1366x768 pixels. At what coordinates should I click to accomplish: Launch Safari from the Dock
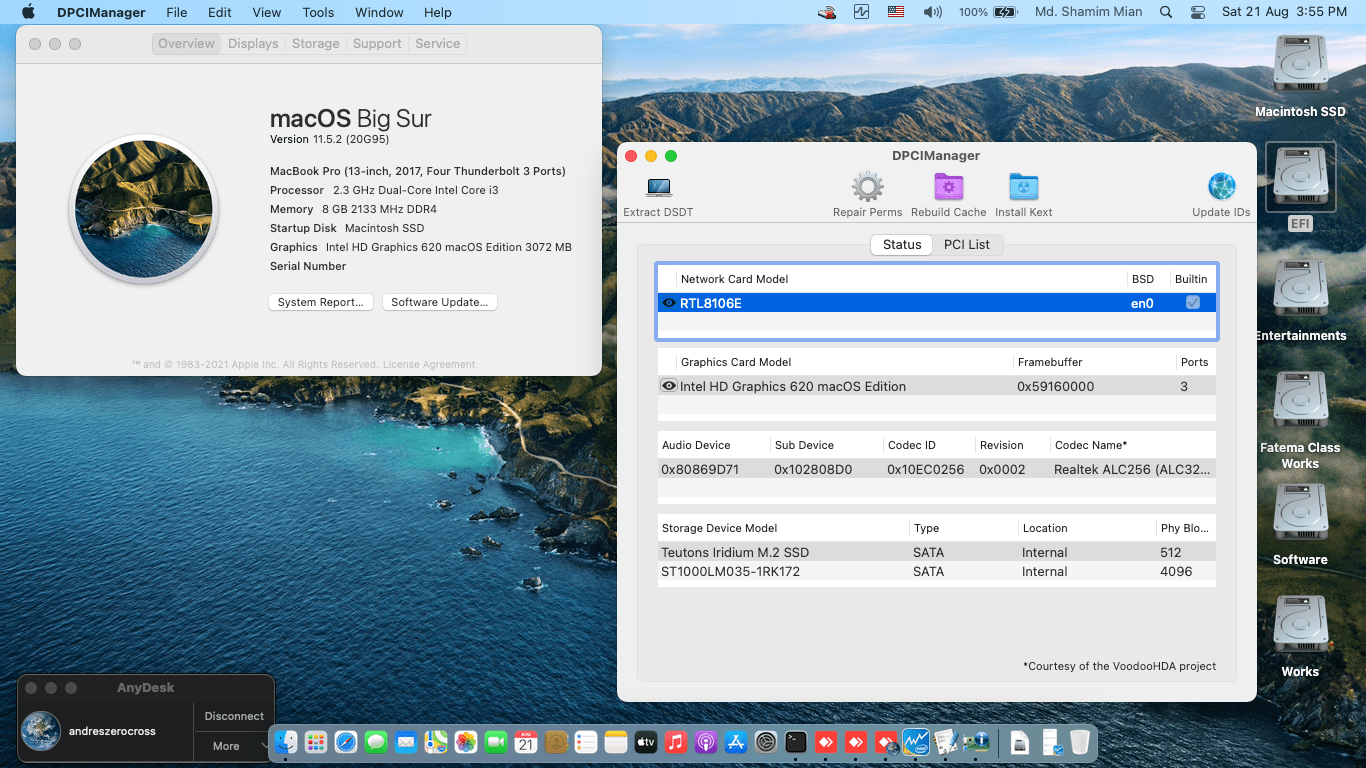point(346,742)
